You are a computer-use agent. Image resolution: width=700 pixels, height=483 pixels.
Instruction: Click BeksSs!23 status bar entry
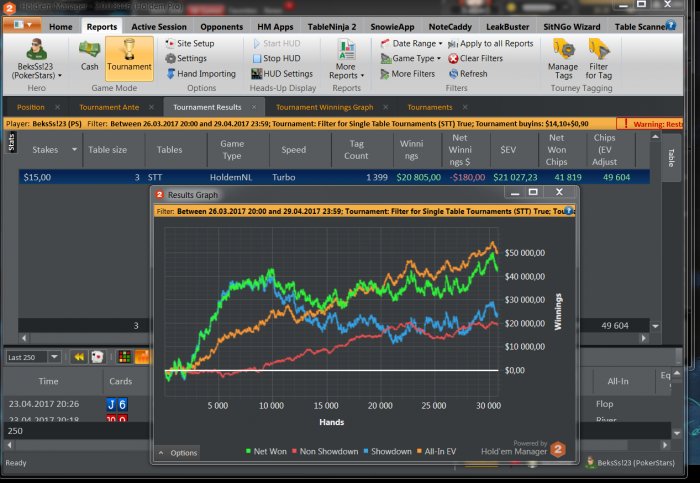coord(630,463)
